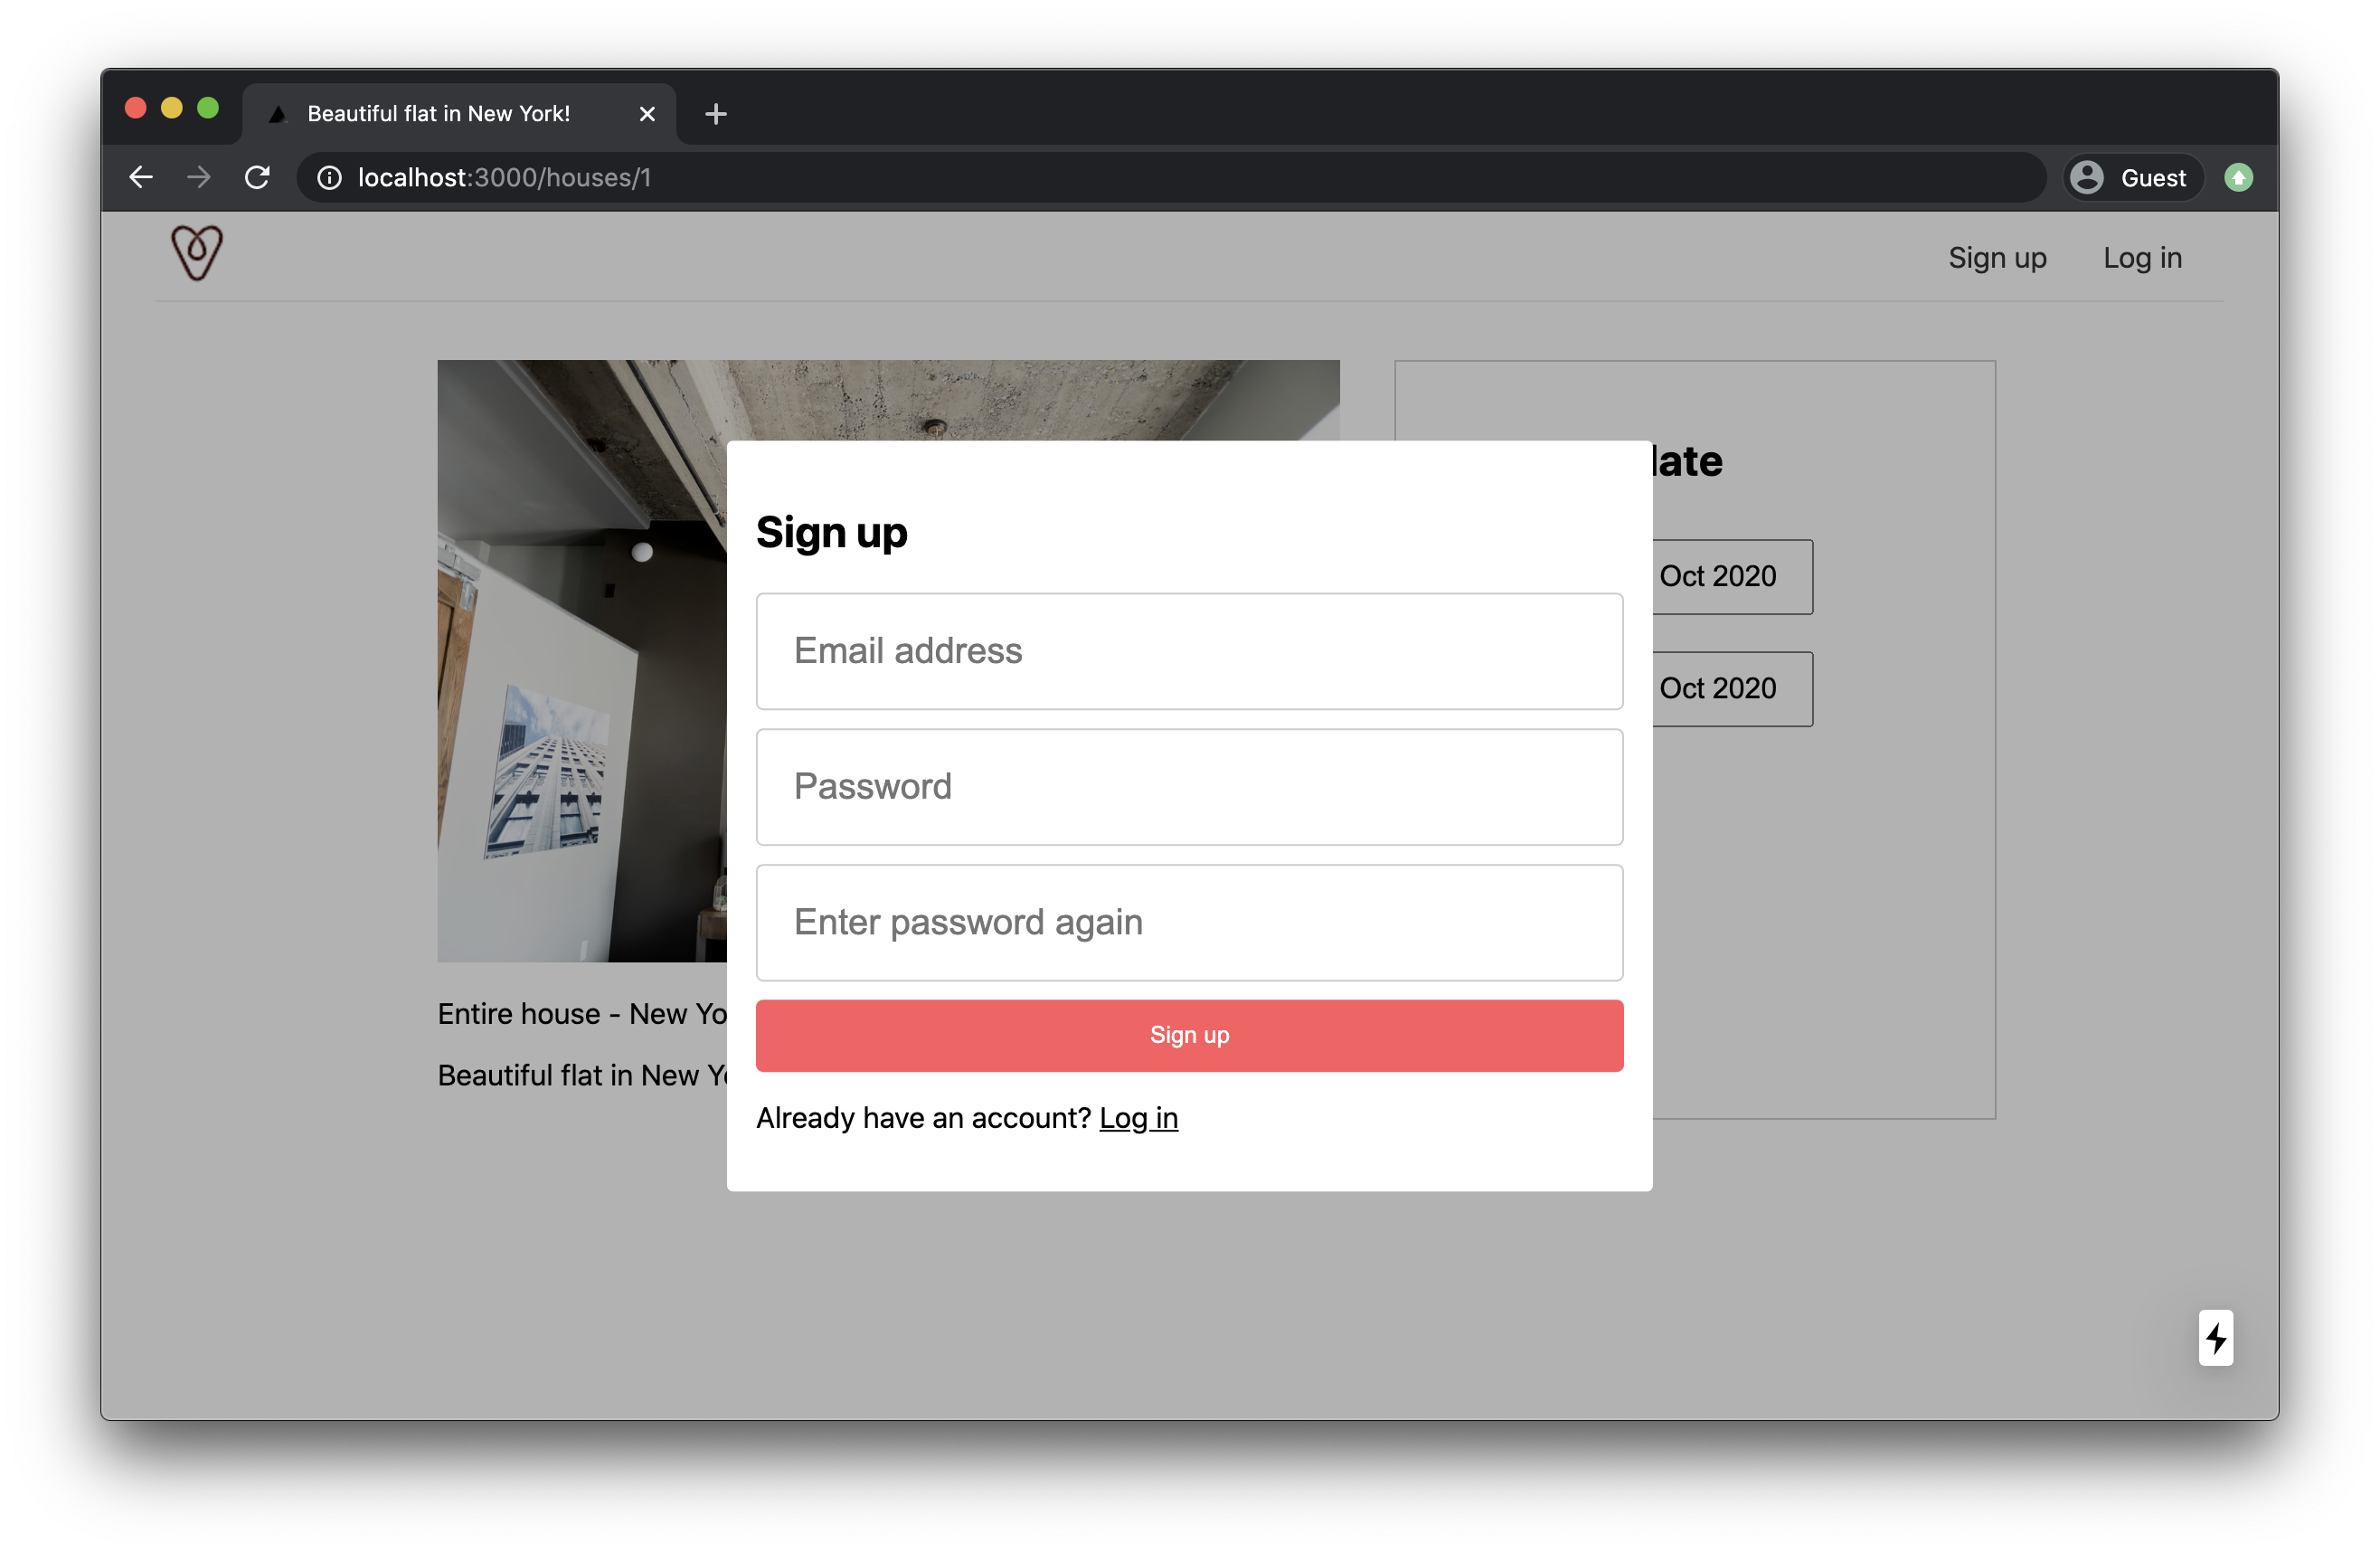Click the Next.js lightning bolt indicator
The height and width of the screenshot is (1554, 2380).
[2215, 1337]
